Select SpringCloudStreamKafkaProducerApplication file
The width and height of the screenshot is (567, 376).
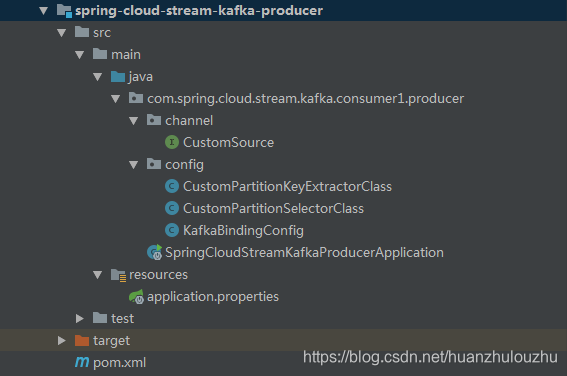pyautogui.click(x=304, y=252)
